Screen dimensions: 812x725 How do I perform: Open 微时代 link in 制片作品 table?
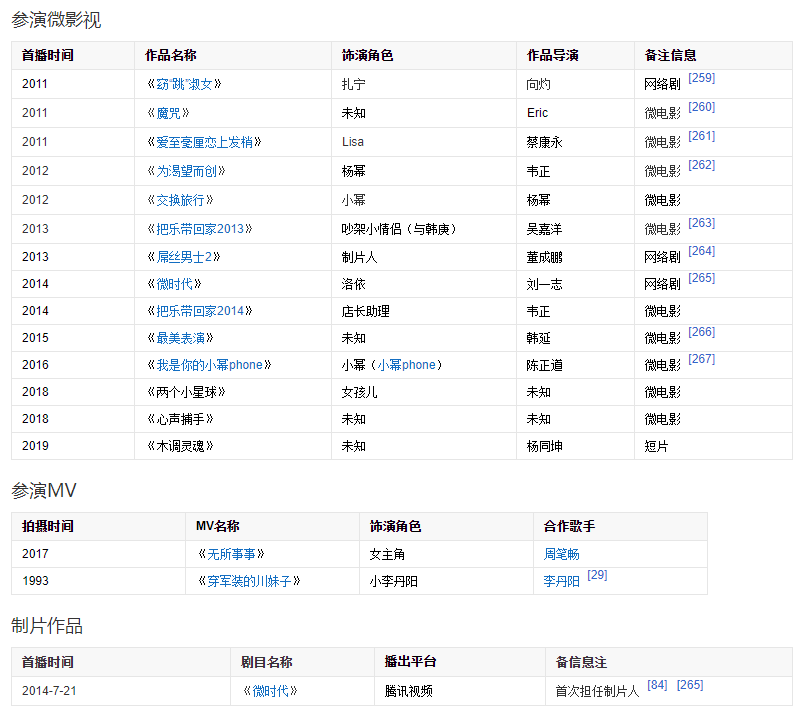[270, 691]
